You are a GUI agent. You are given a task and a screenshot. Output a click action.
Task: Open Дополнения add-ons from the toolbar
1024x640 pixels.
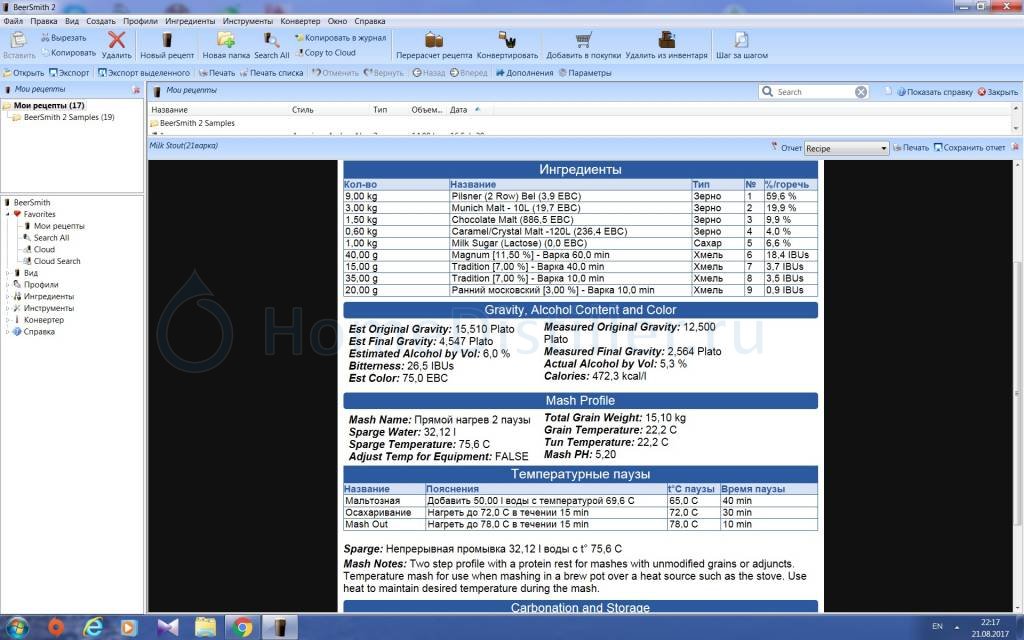click(x=524, y=73)
